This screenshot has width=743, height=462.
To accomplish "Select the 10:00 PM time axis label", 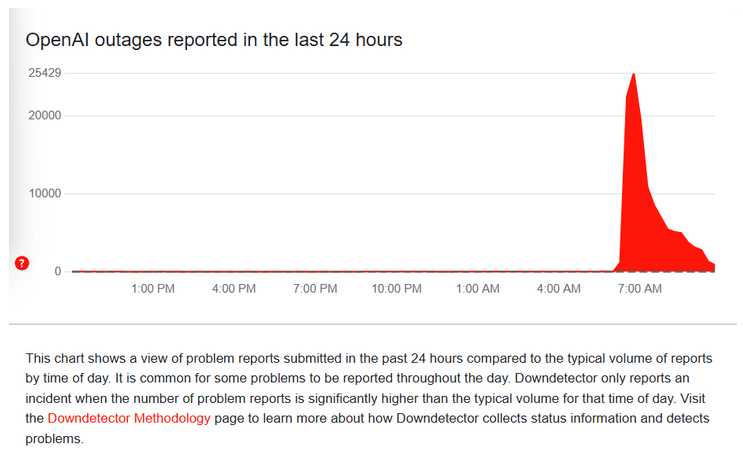I will [397, 289].
